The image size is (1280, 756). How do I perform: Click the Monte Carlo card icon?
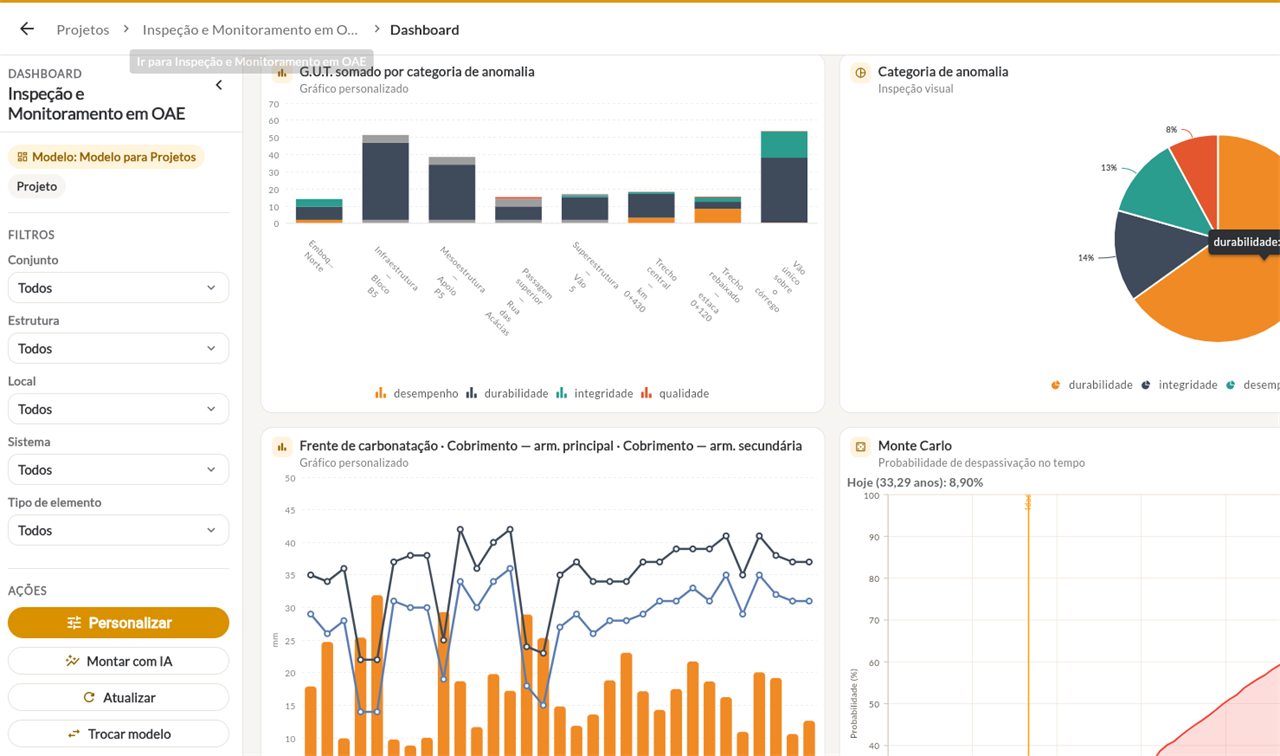[860, 447]
